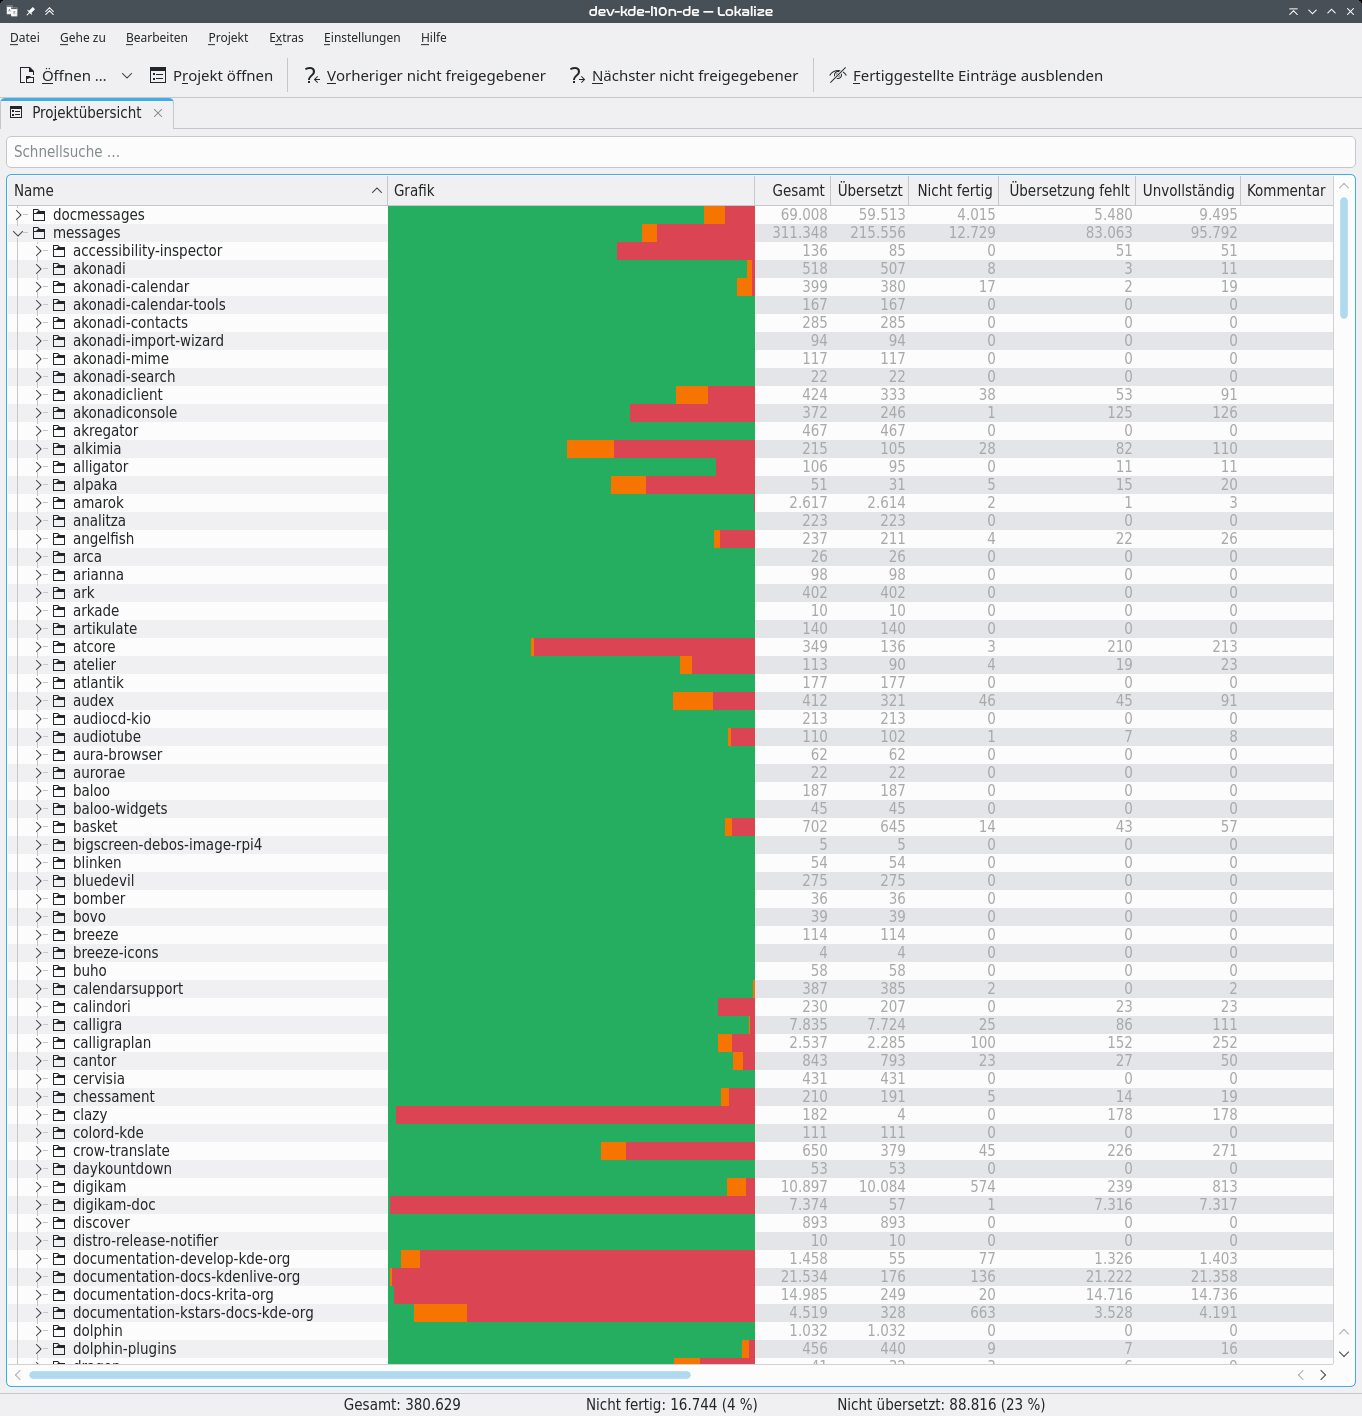Viewport: 1362px width, 1416px height.
Task: Click the clazy folder icon
Action: 59,1115
